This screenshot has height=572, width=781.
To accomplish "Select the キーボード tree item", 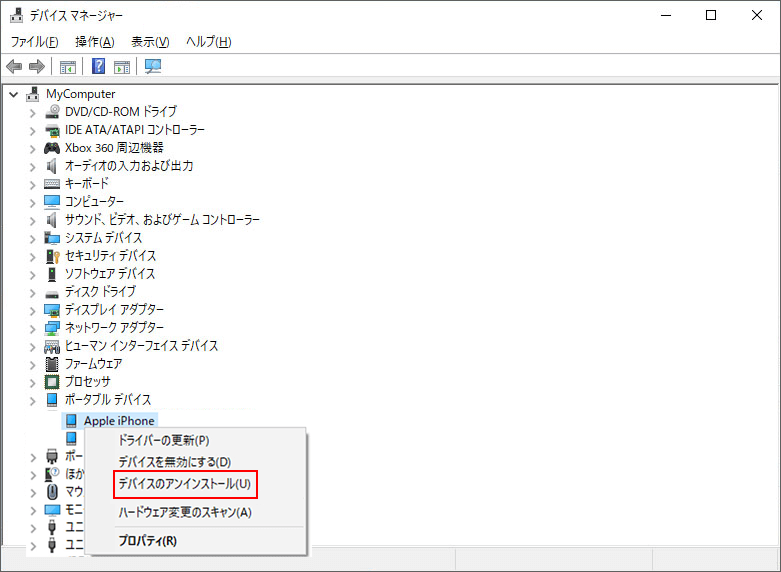I will coord(87,183).
